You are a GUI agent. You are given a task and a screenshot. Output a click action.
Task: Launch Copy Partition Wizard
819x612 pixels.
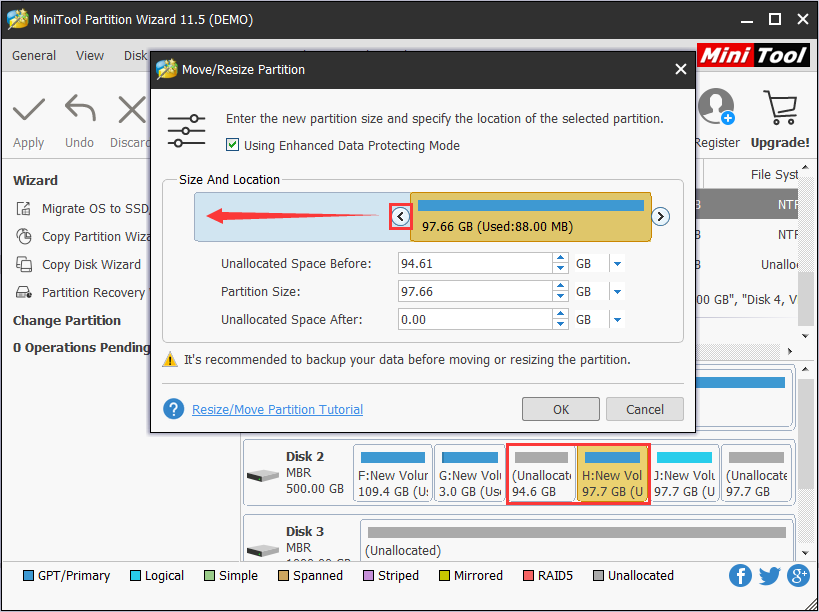pos(83,237)
